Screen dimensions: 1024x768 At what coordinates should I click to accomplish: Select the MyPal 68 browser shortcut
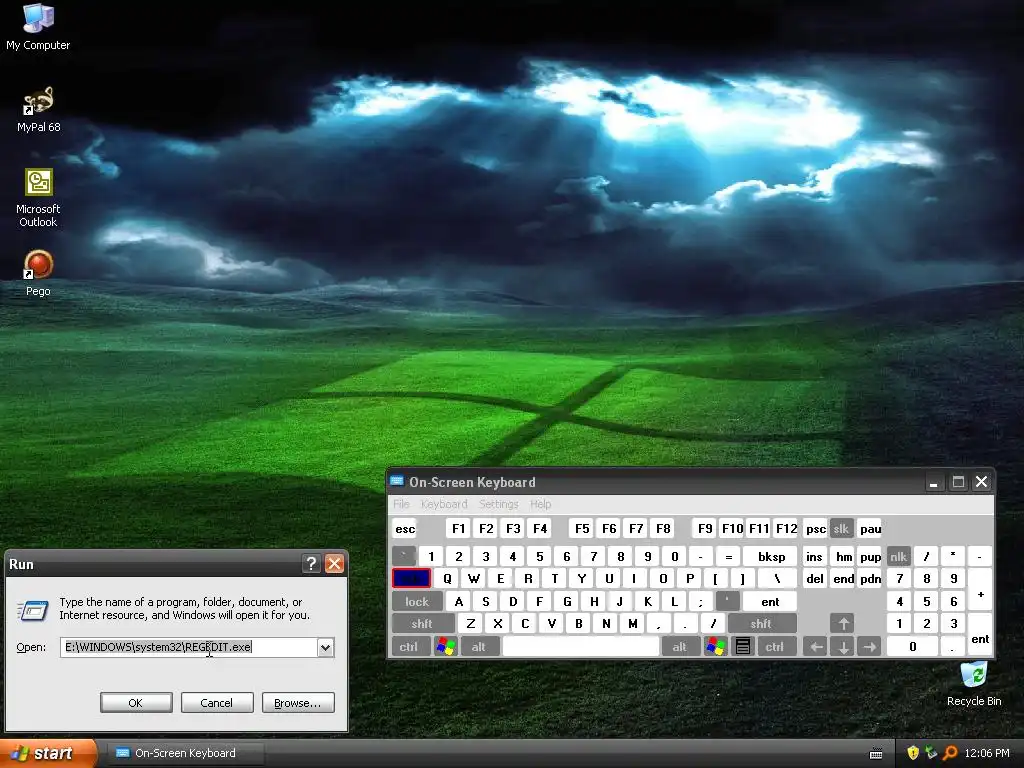click(38, 110)
